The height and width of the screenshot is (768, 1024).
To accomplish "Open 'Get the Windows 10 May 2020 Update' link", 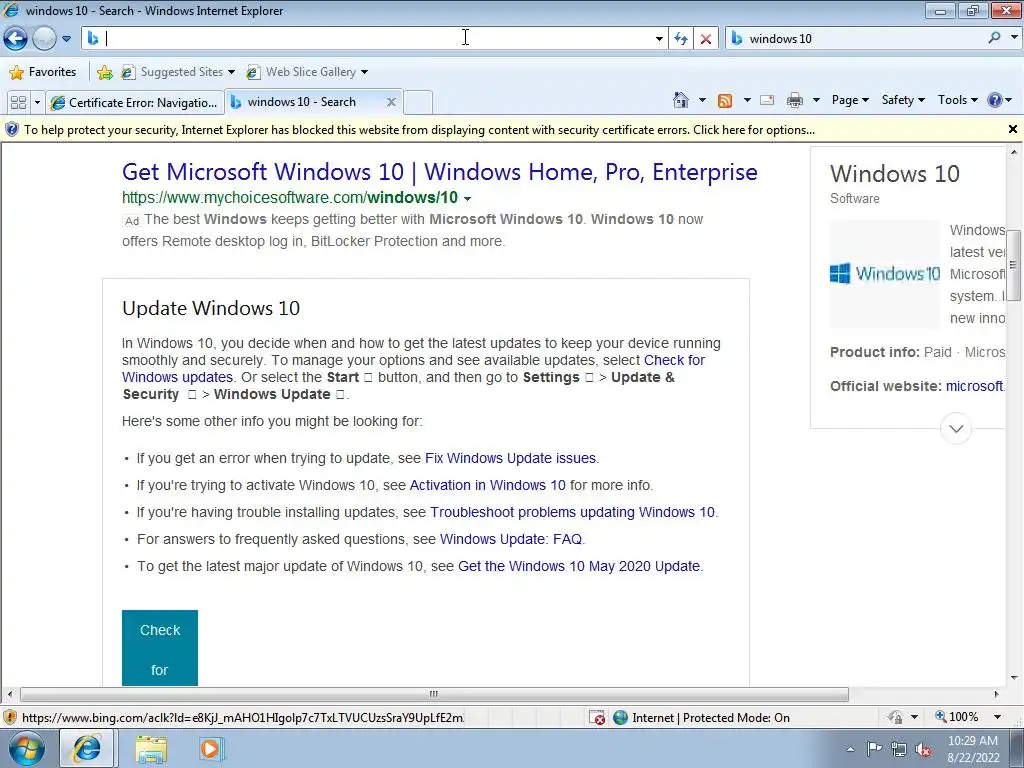I will tap(579, 566).
